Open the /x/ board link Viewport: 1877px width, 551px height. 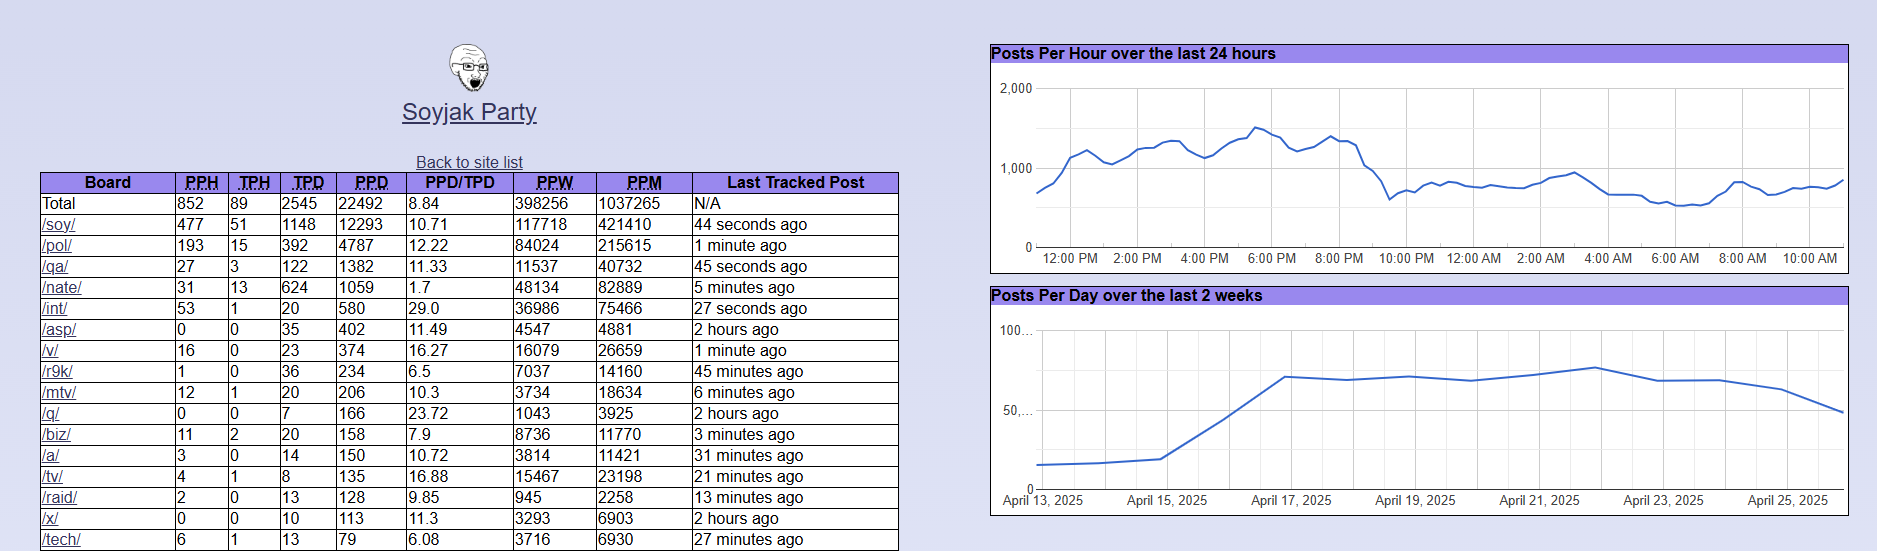coord(50,519)
